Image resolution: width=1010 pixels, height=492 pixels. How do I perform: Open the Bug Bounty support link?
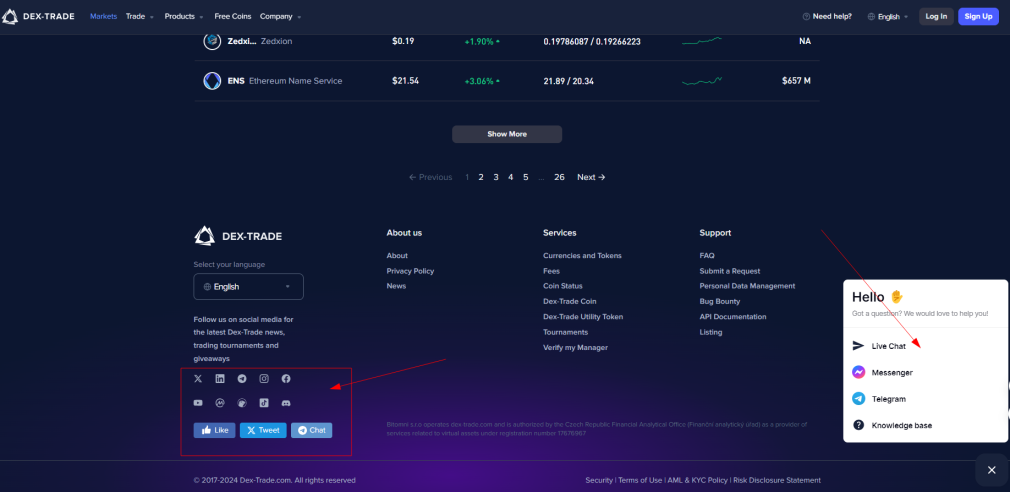tap(719, 301)
